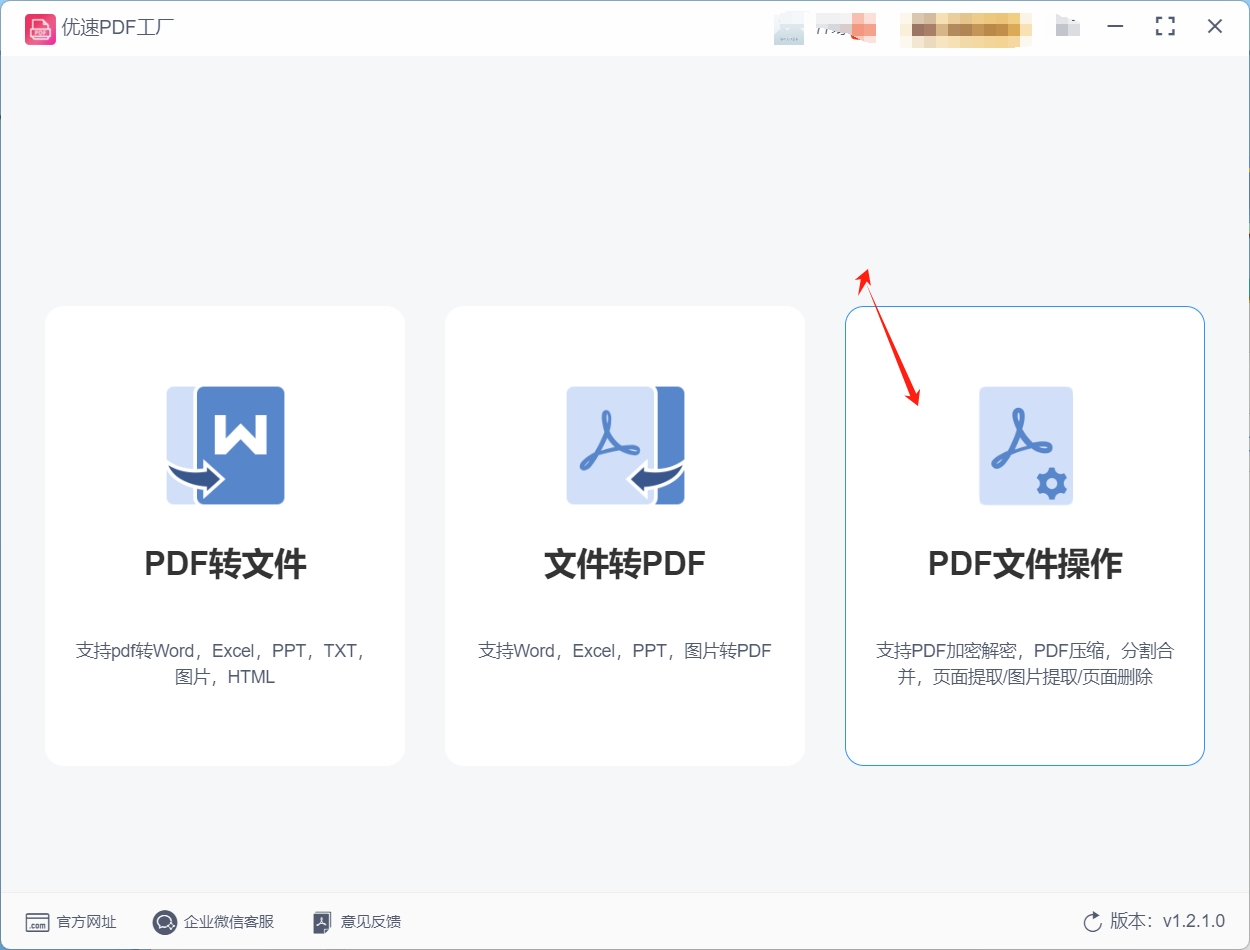Select the PDF转文件 heading

pyautogui.click(x=225, y=564)
